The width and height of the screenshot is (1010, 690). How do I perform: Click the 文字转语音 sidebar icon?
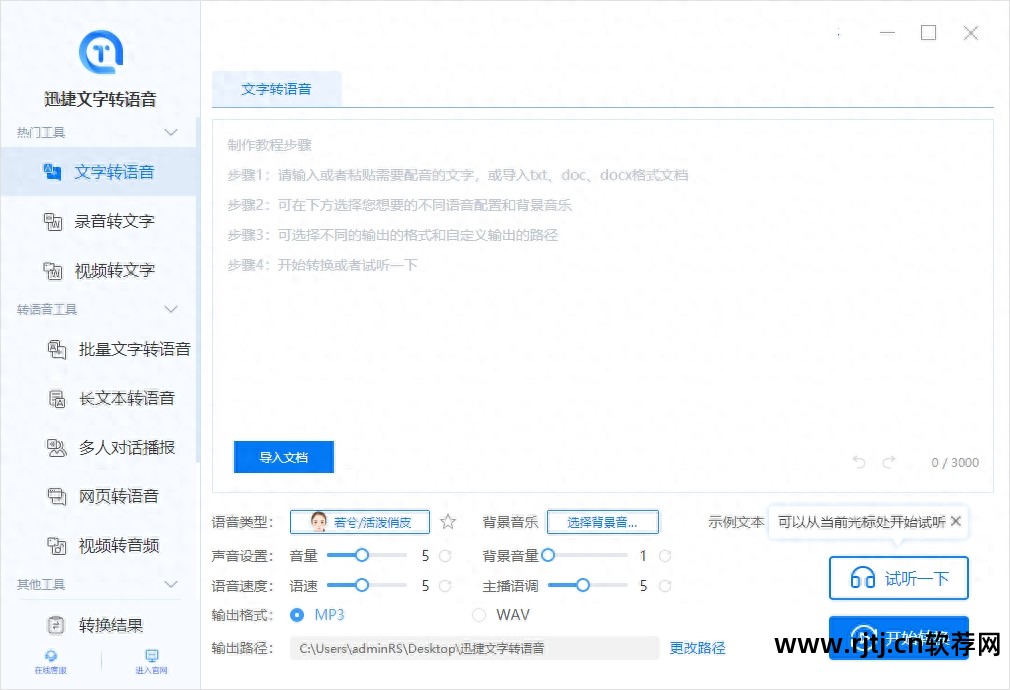click(x=52, y=172)
